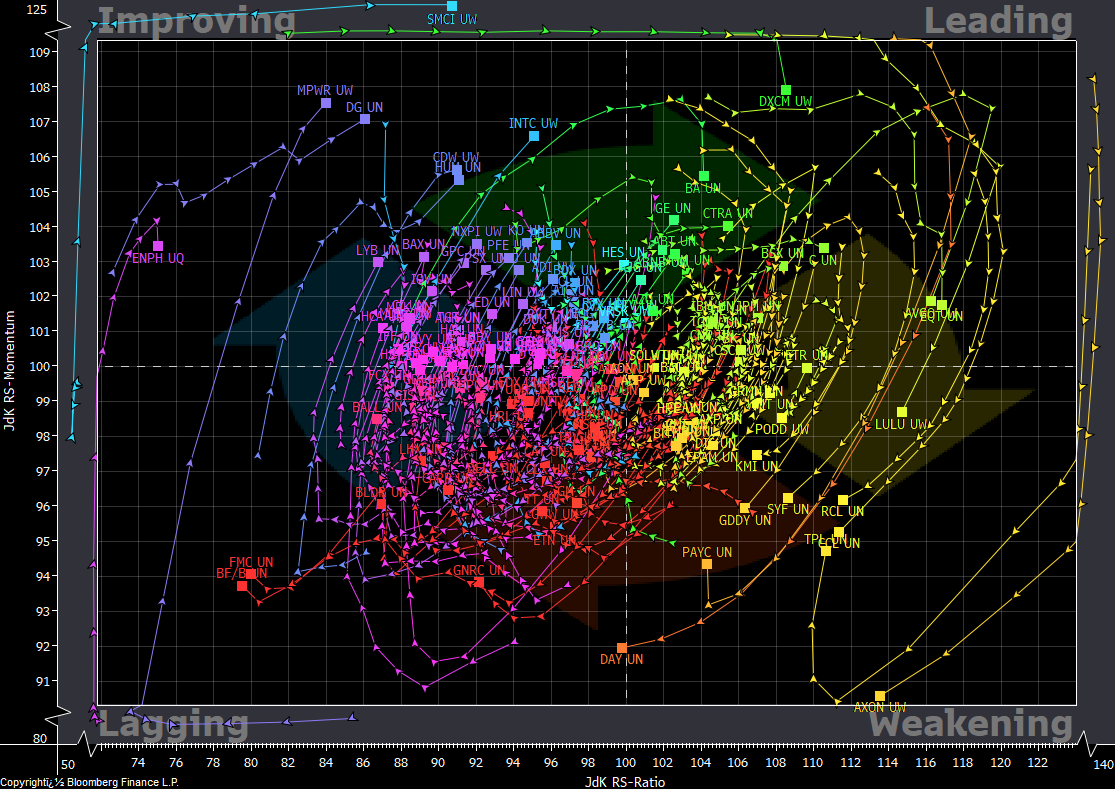Viewport: 1115px width, 789px height.
Task: Click the BA UN data point
Action: click(x=704, y=176)
